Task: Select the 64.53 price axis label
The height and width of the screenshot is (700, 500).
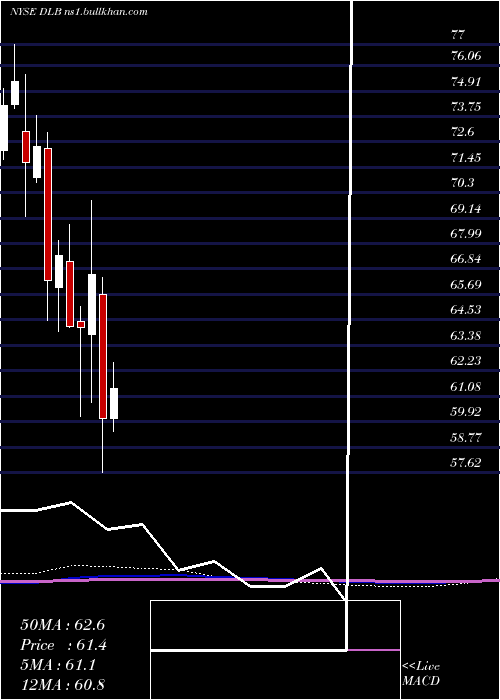Action: click(466, 309)
